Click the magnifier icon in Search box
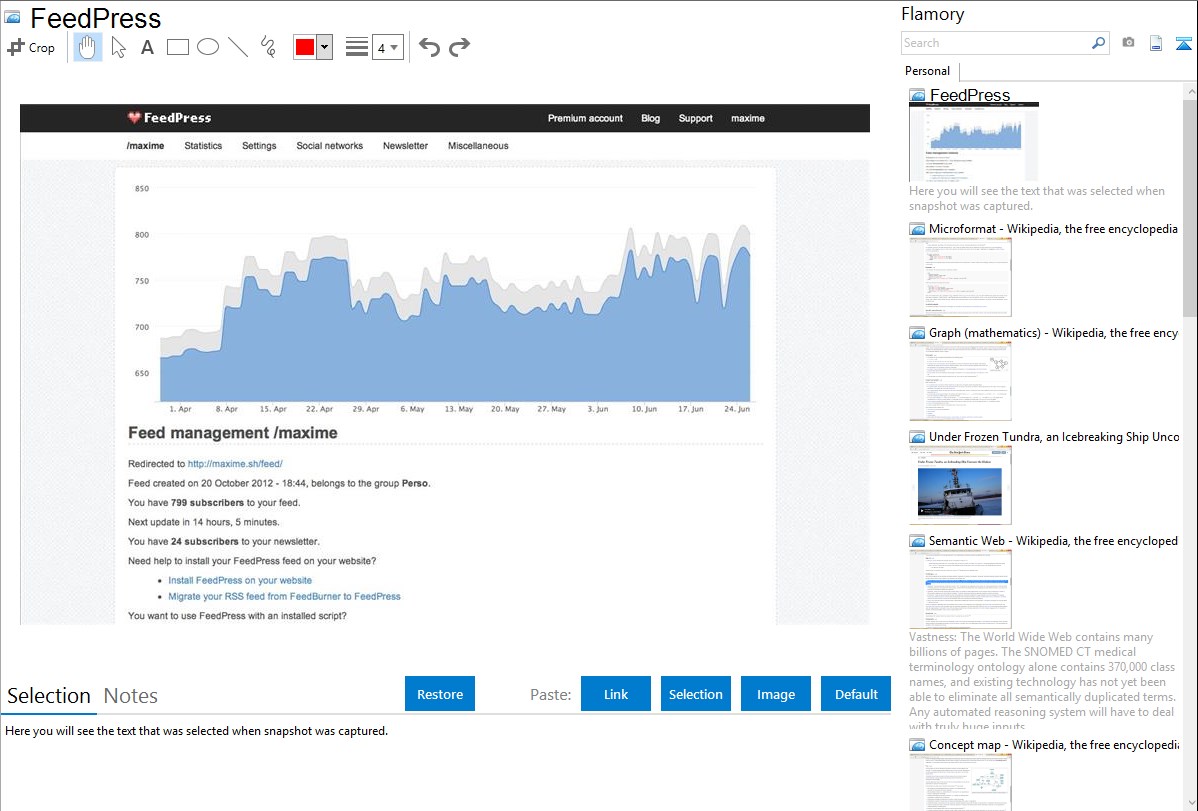Image resolution: width=1198 pixels, height=811 pixels. pyautogui.click(x=1099, y=43)
